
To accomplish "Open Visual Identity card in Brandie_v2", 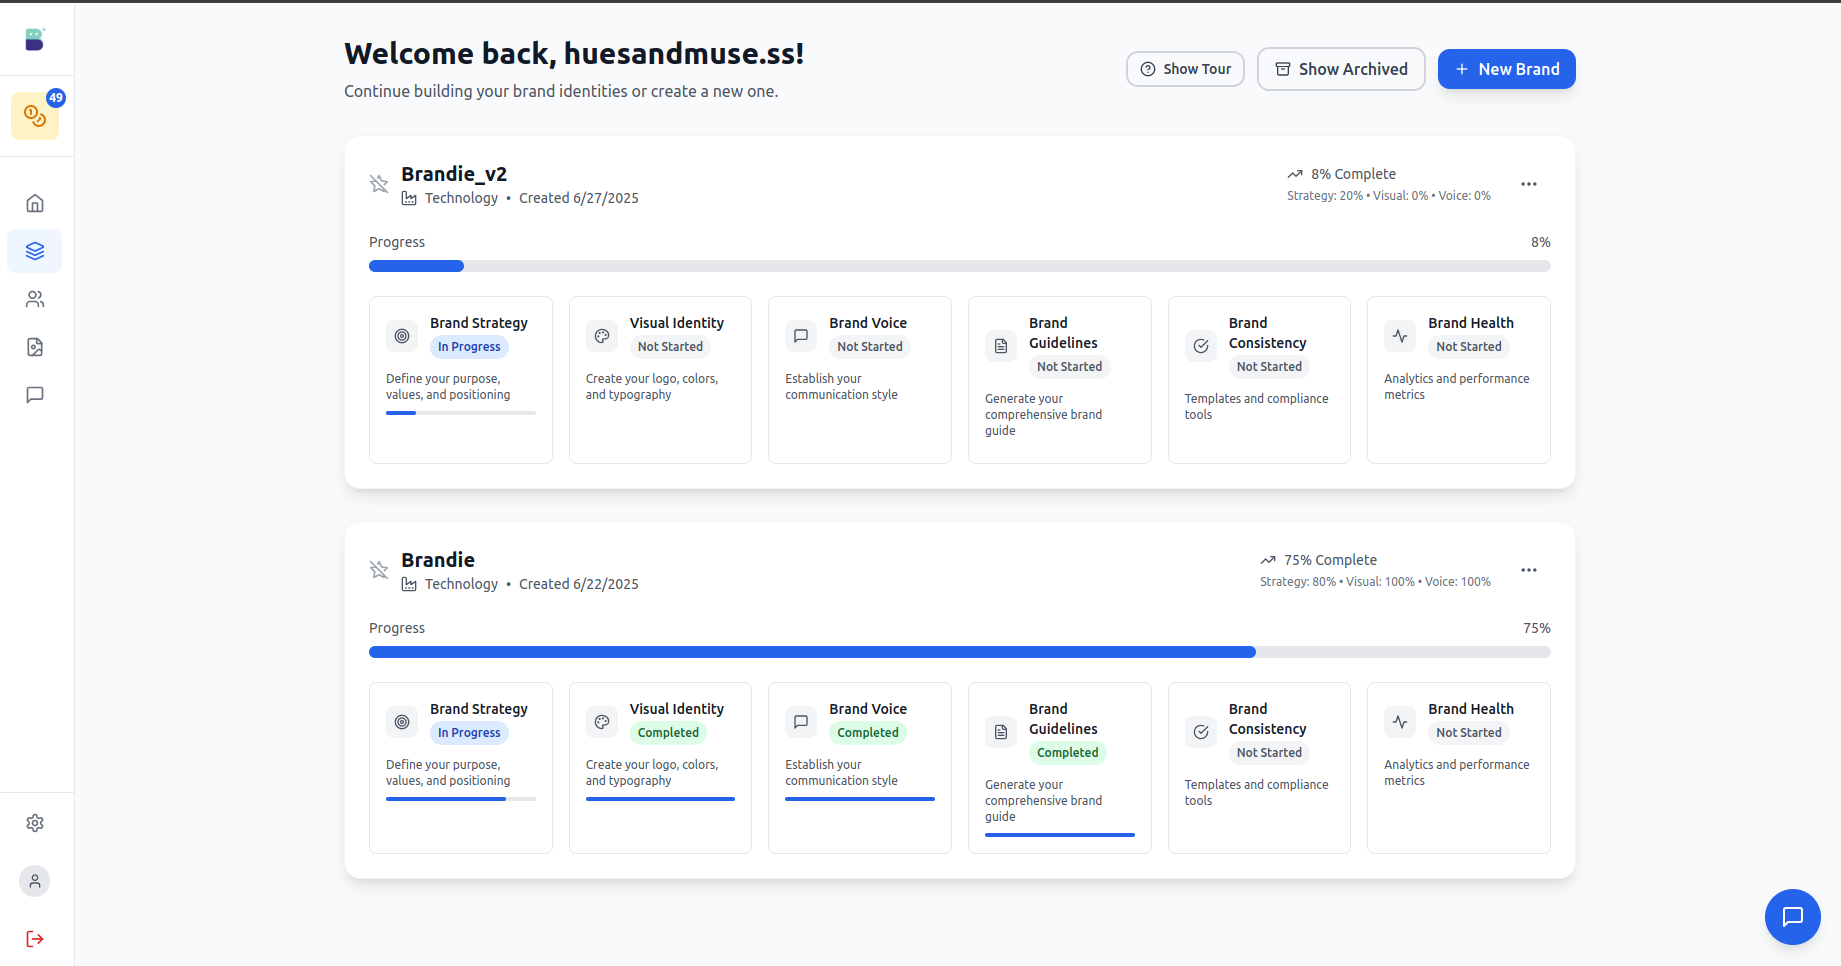I will [660, 380].
